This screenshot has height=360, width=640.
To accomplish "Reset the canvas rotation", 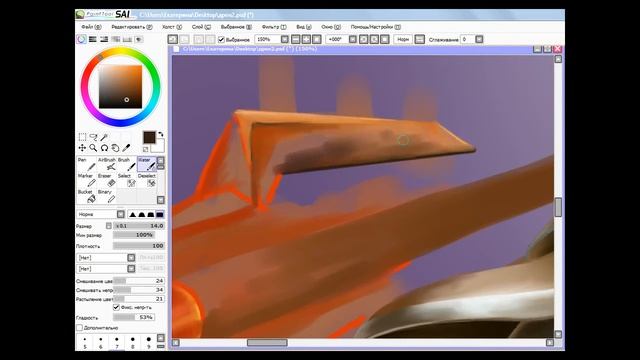I will click(x=384, y=39).
